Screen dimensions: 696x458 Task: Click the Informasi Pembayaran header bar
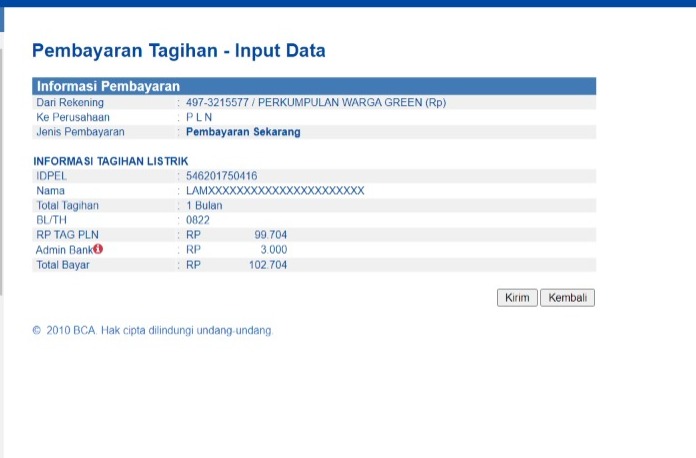tap(314, 86)
